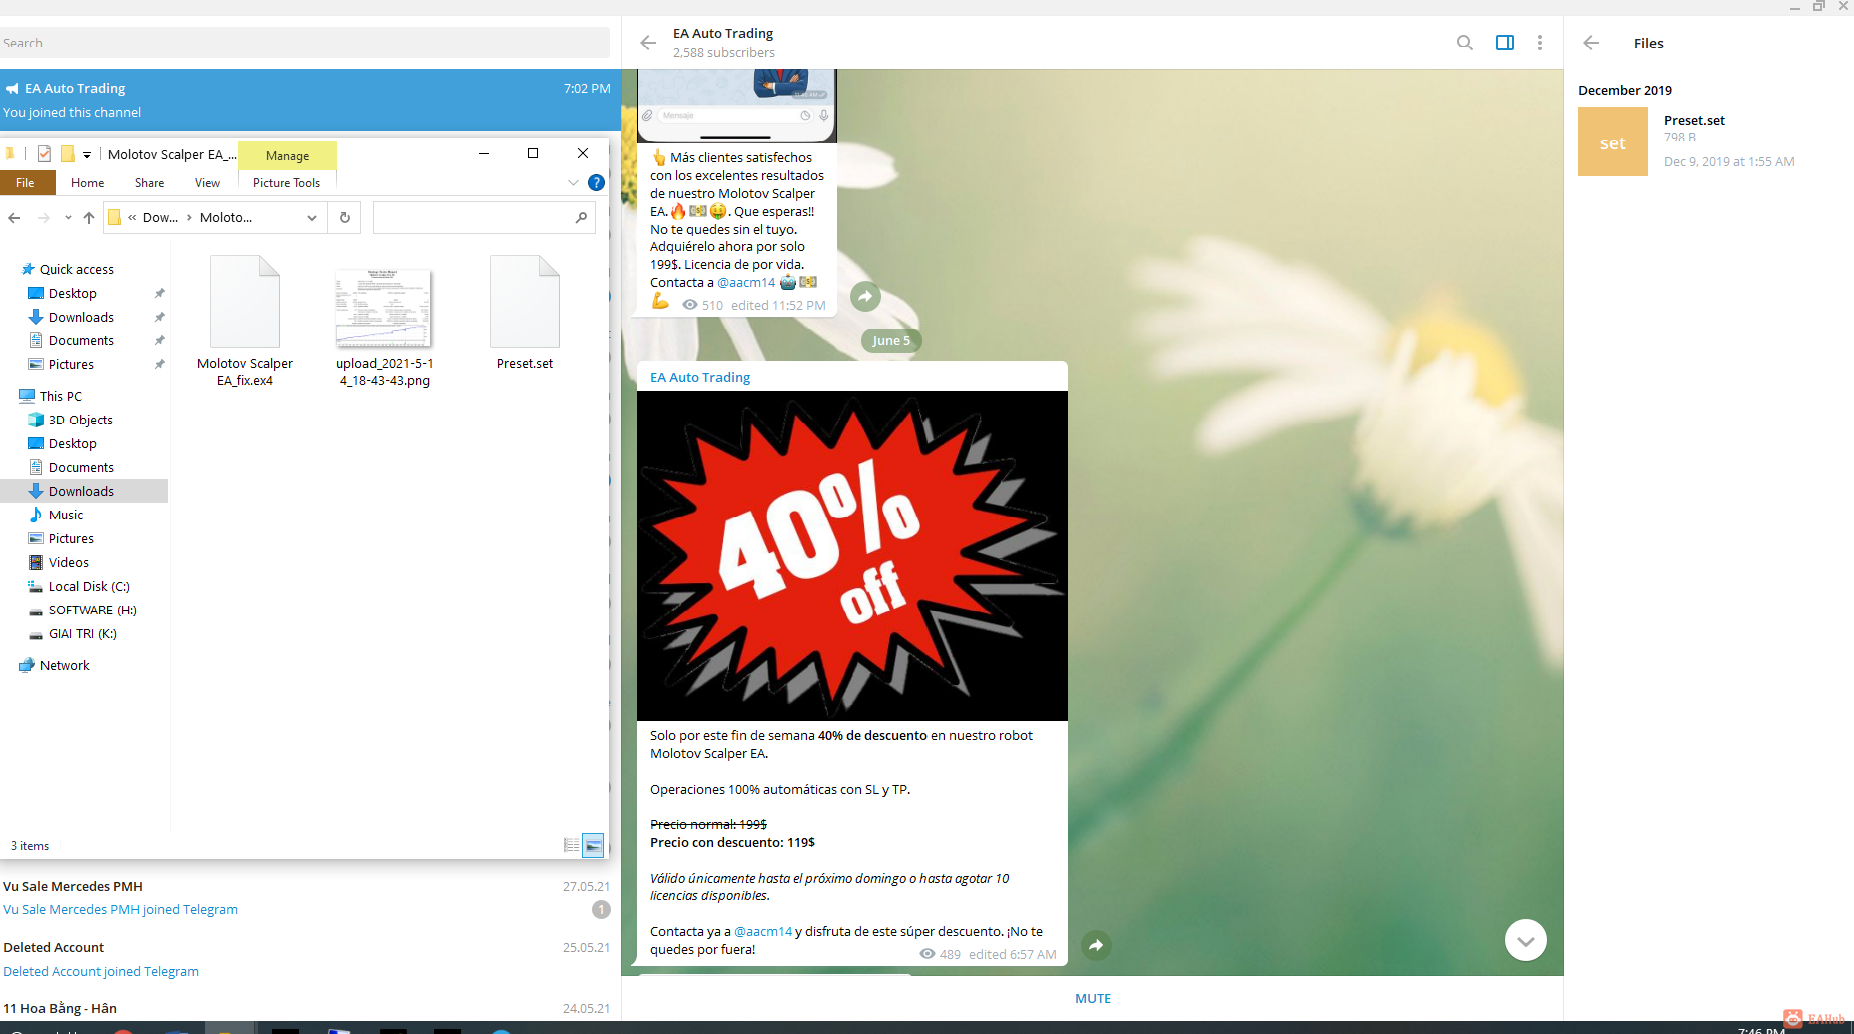This screenshot has width=1854, height=1034.
Task: Open pinned Desktop under Quick access
Action: (73, 293)
